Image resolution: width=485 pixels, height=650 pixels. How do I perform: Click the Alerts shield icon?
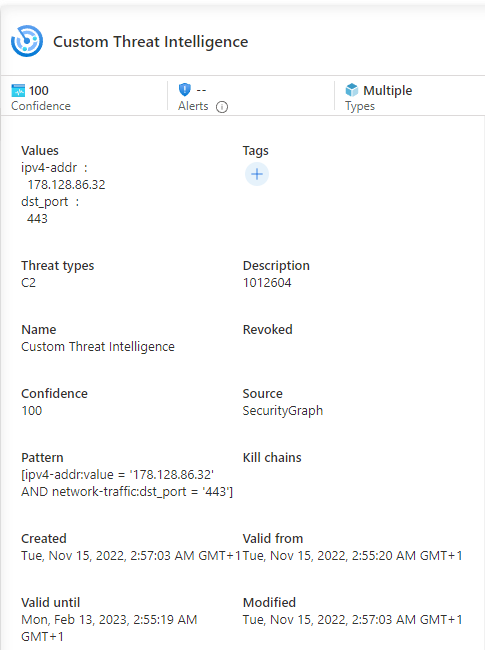tap(184, 90)
